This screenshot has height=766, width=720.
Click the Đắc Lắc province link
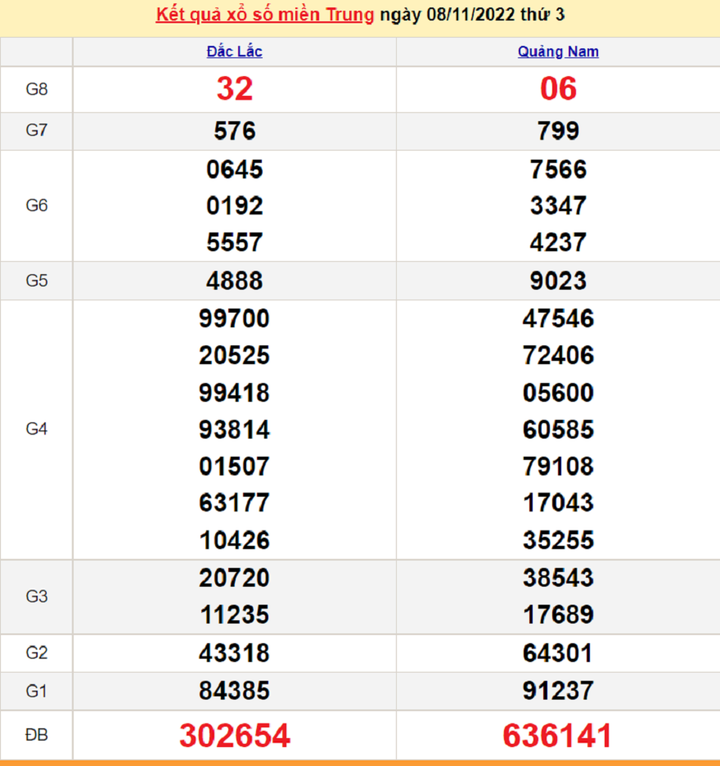tap(234, 51)
